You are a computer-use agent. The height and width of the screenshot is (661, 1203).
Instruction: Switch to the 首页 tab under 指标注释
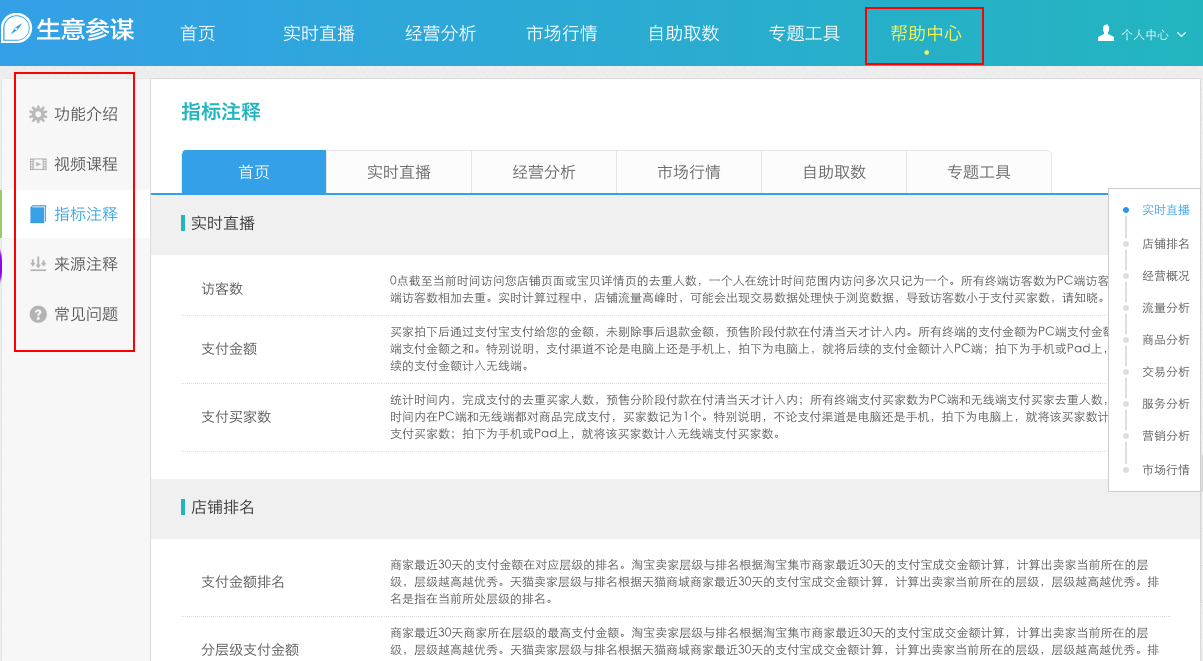tap(254, 172)
